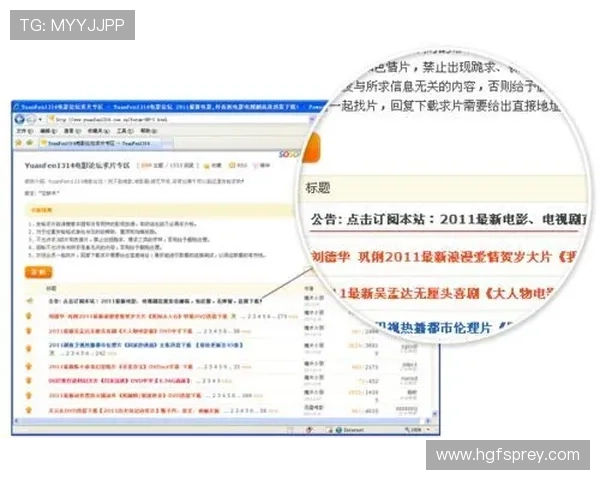This screenshot has width=600, height=480.
Task: Open the 吴孟达 大人物 DVD thread
Action: pos(120,331)
